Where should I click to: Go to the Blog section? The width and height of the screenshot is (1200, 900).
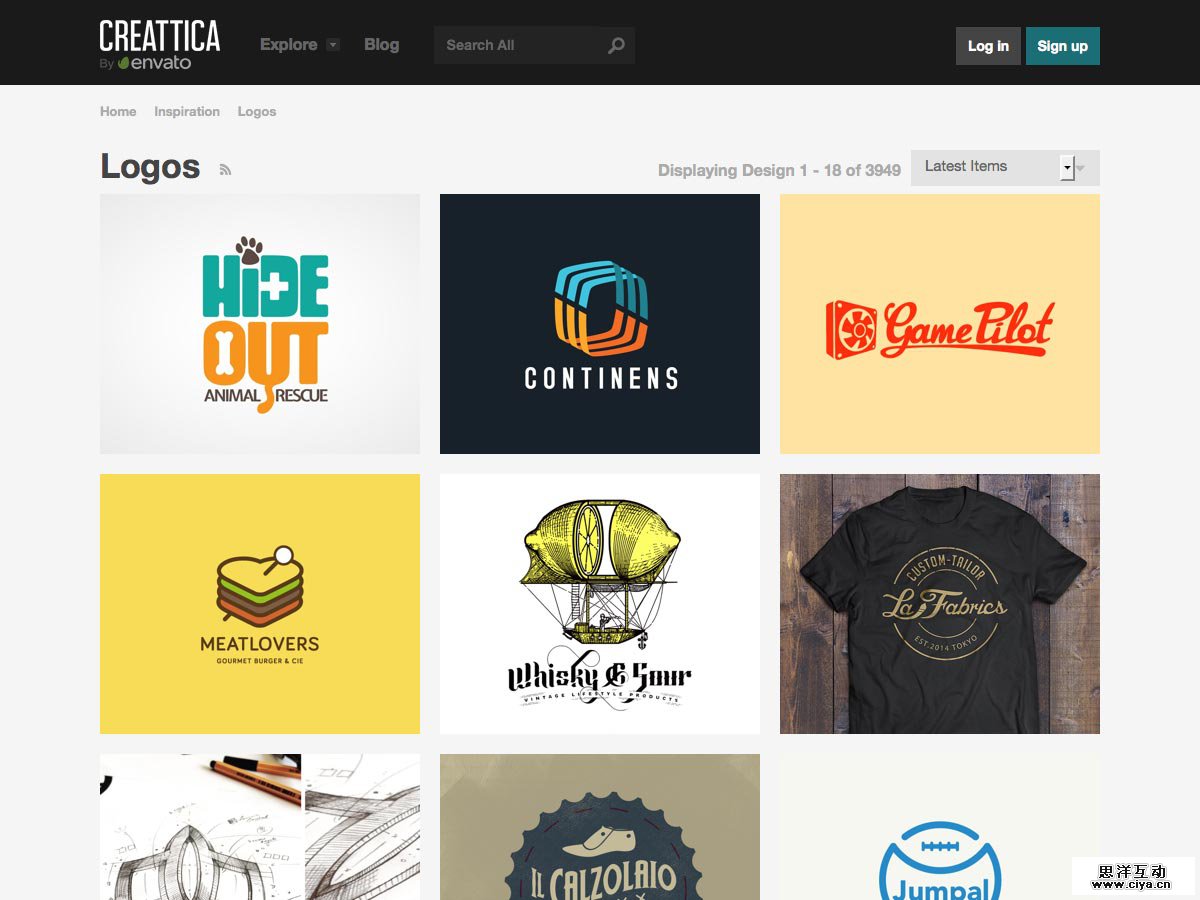pyautogui.click(x=381, y=45)
